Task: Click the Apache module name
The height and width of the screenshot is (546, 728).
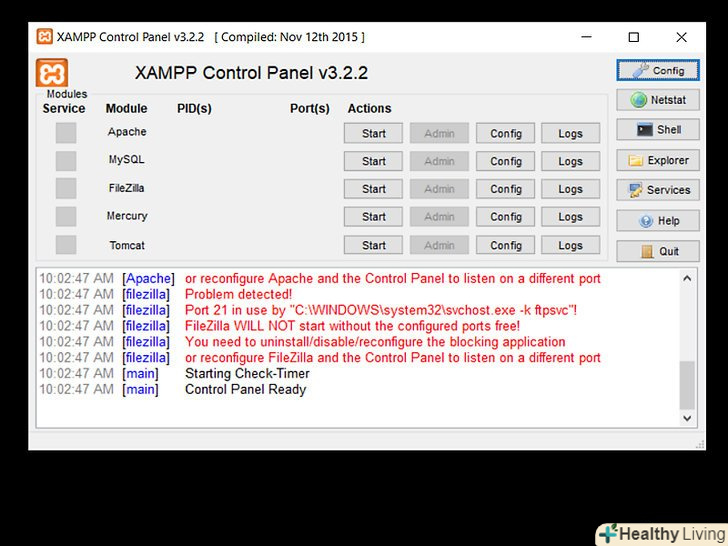Action: (x=127, y=132)
